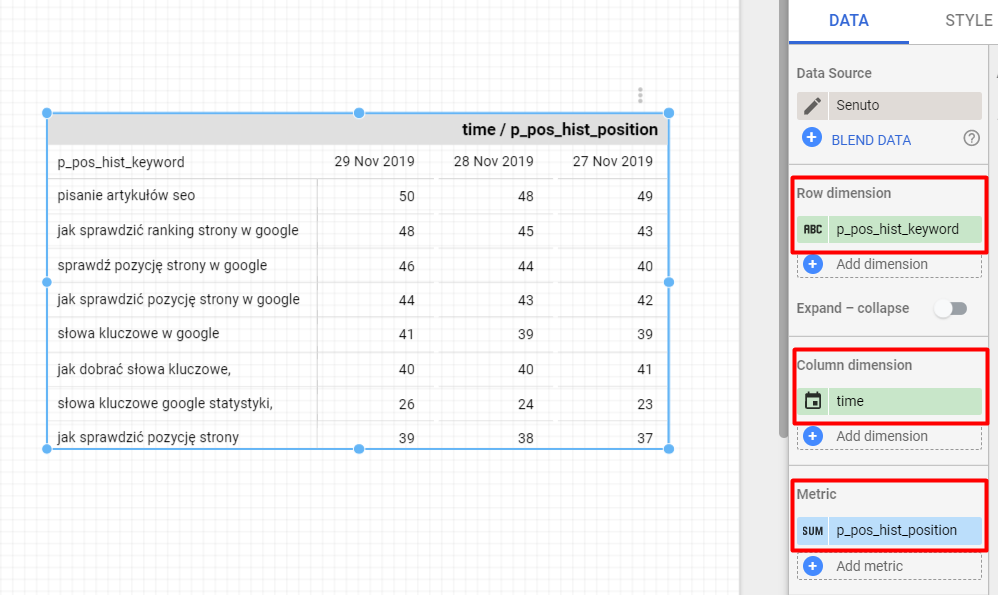This screenshot has width=998, height=595.
Task: Select the time column dimension chip
Action: pos(889,401)
